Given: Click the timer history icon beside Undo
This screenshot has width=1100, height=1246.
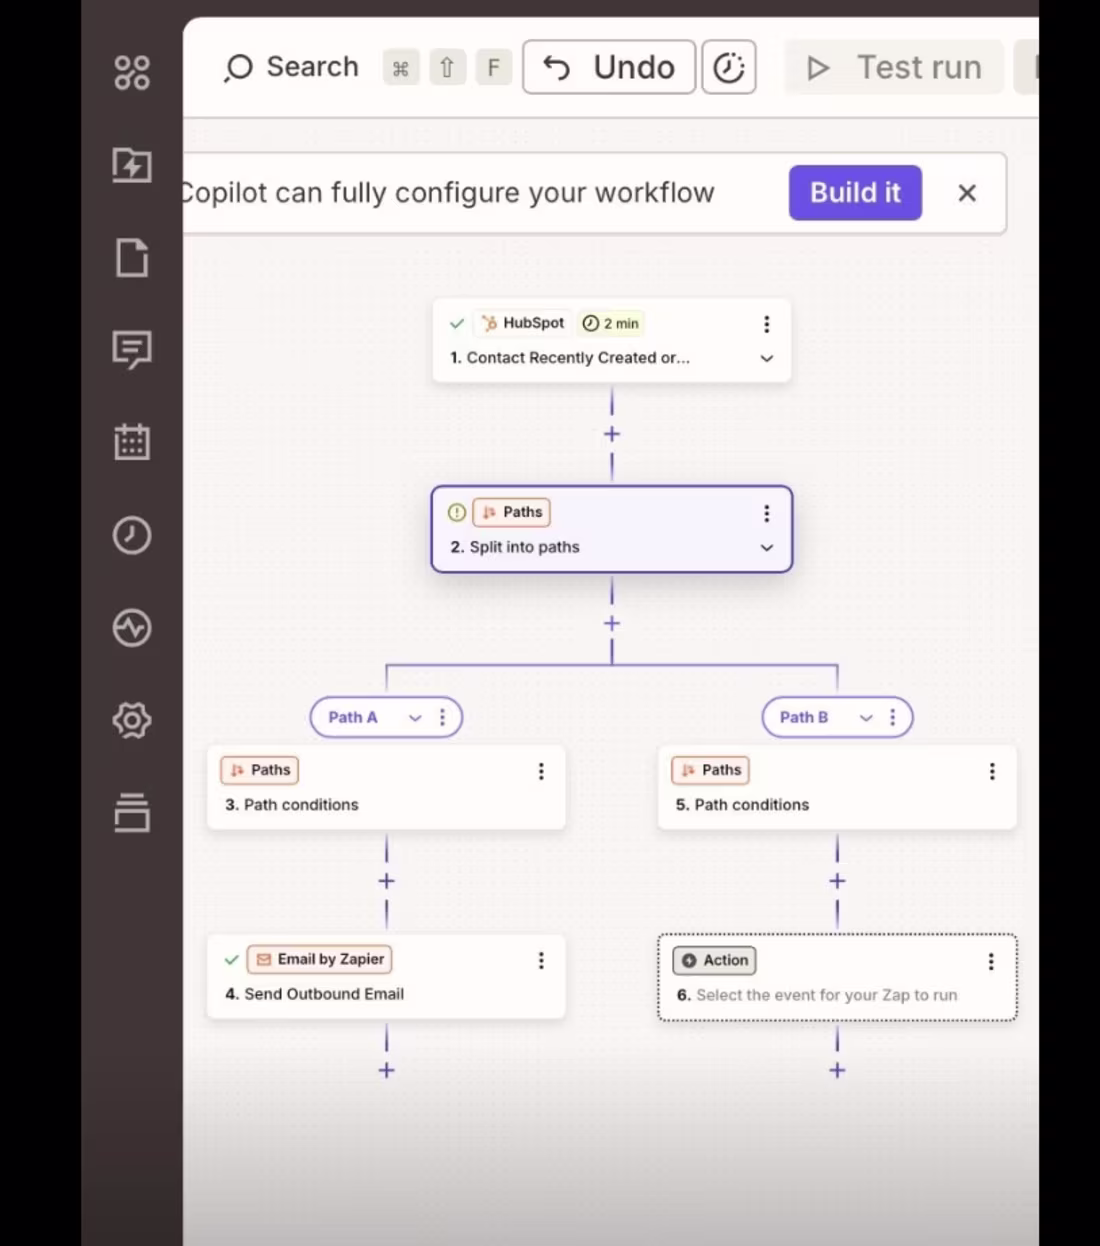Looking at the screenshot, I should (729, 67).
